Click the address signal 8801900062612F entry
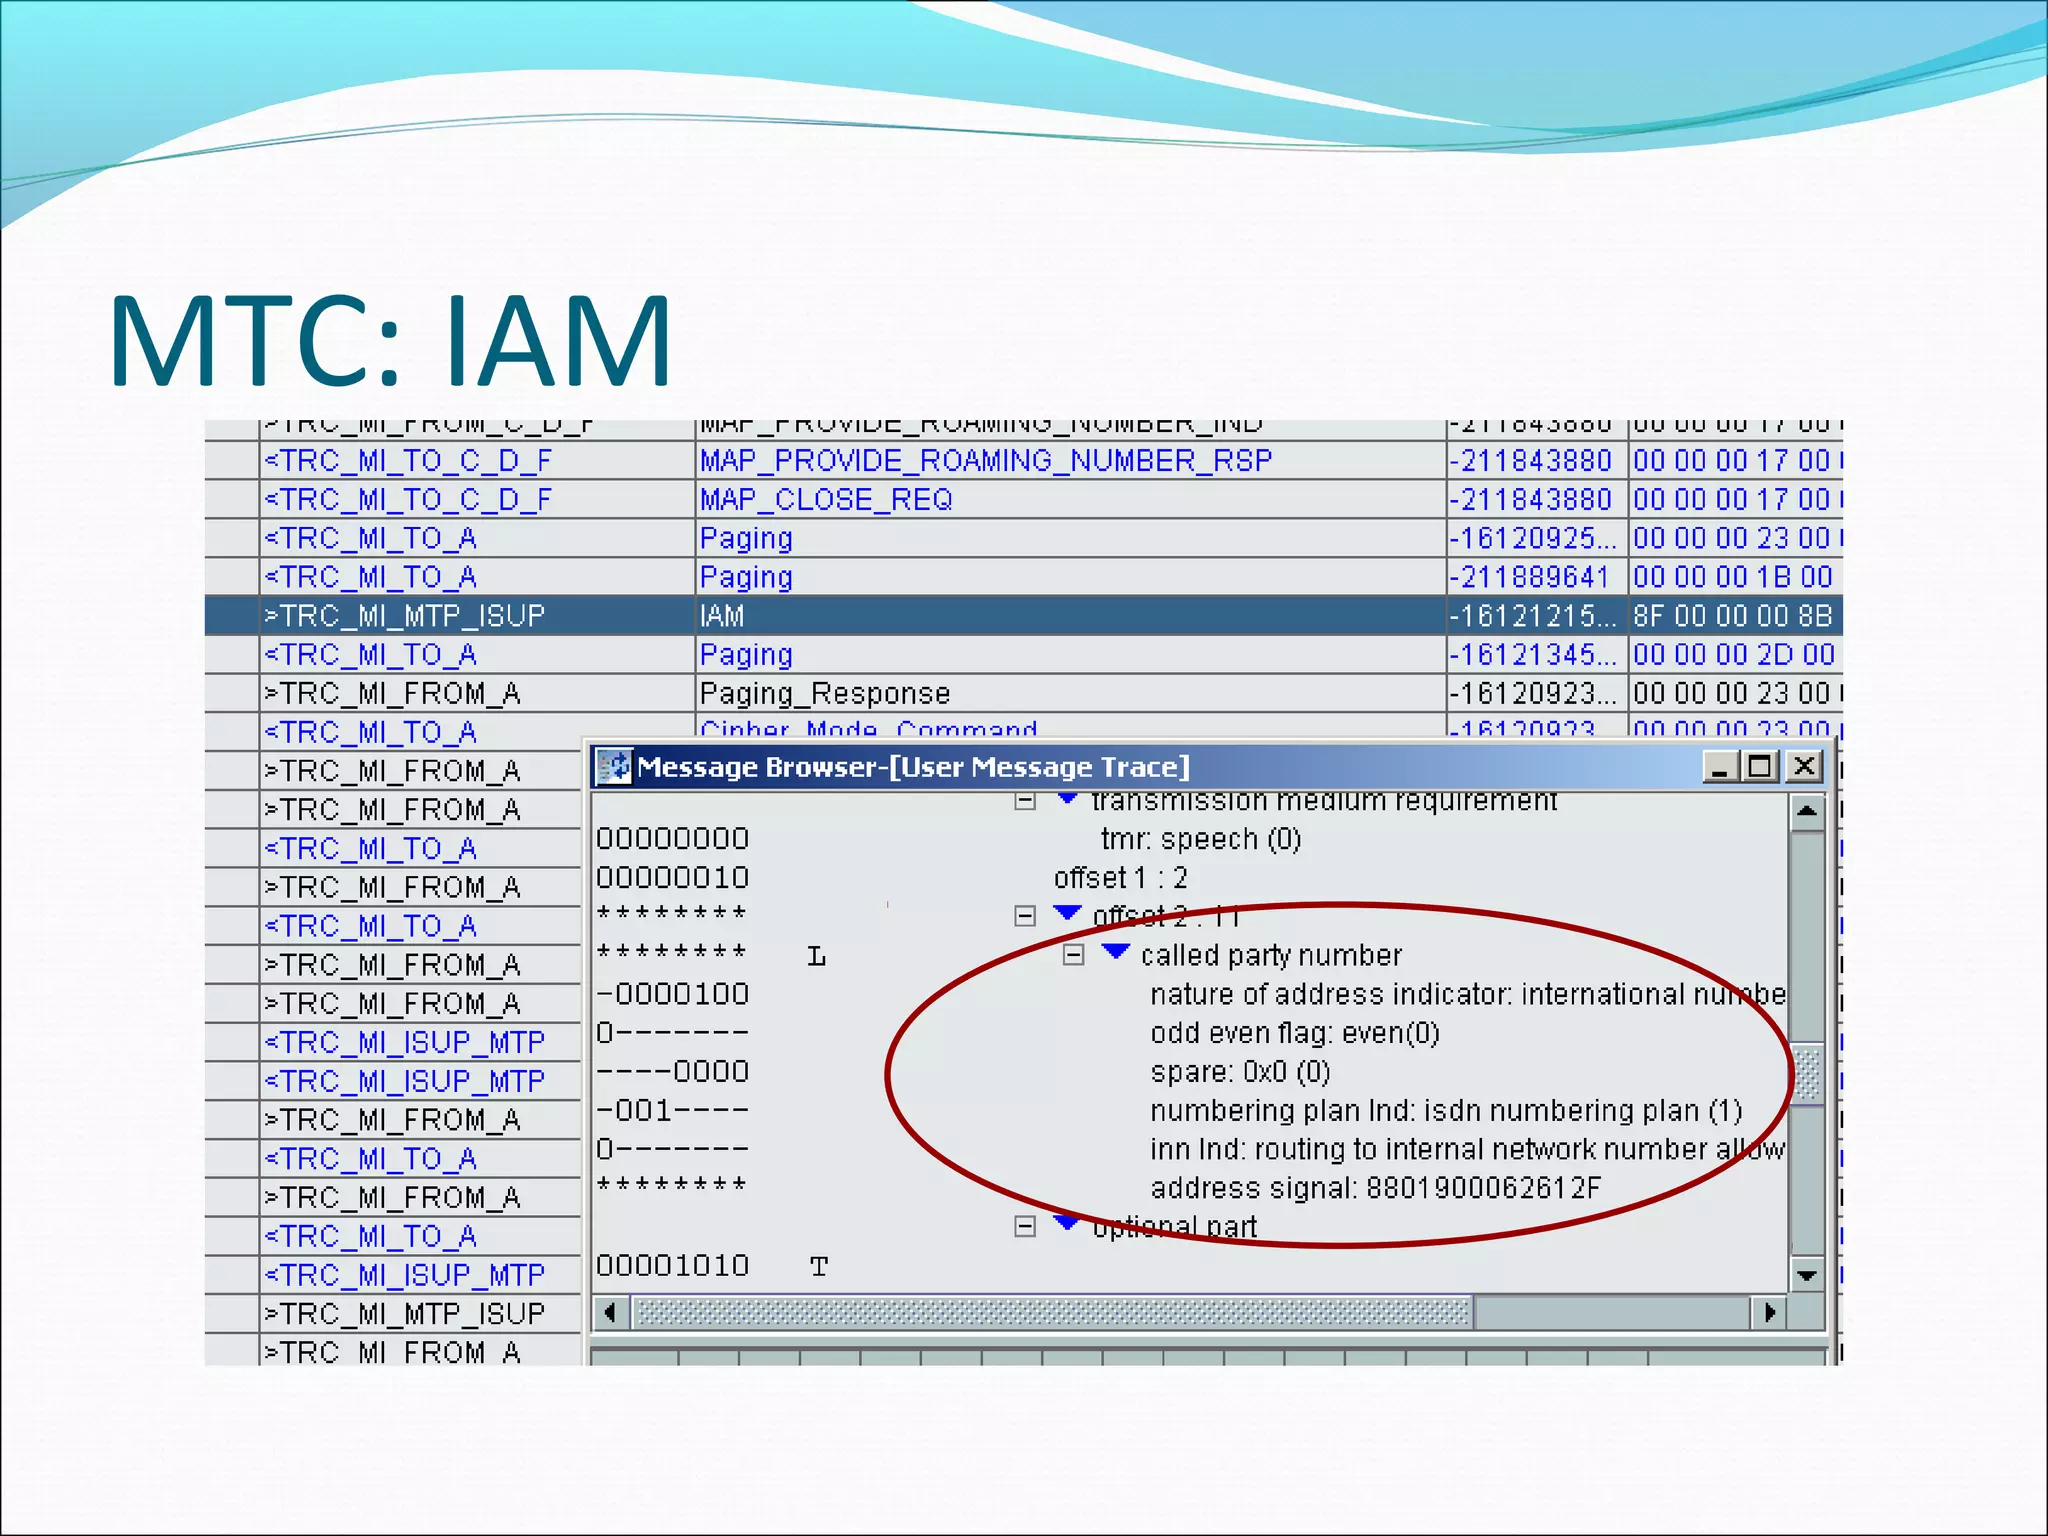The width and height of the screenshot is (2048, 1536). tap(1375, 1188)
